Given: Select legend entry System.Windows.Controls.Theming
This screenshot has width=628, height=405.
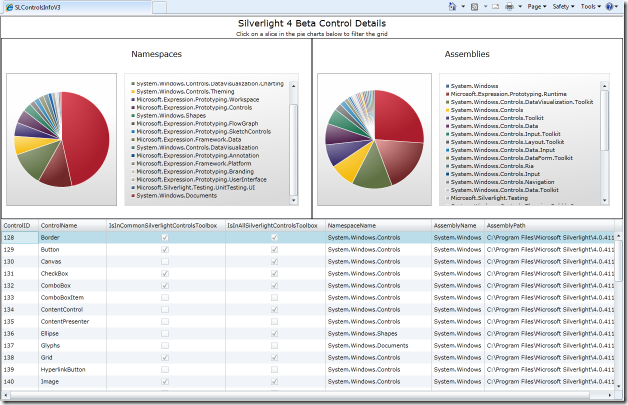Looking at the screenshot, I should coord(183,92).
